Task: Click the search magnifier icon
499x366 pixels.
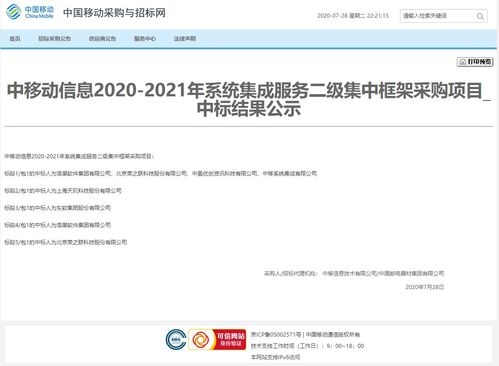Action: [x=480, y=16]
